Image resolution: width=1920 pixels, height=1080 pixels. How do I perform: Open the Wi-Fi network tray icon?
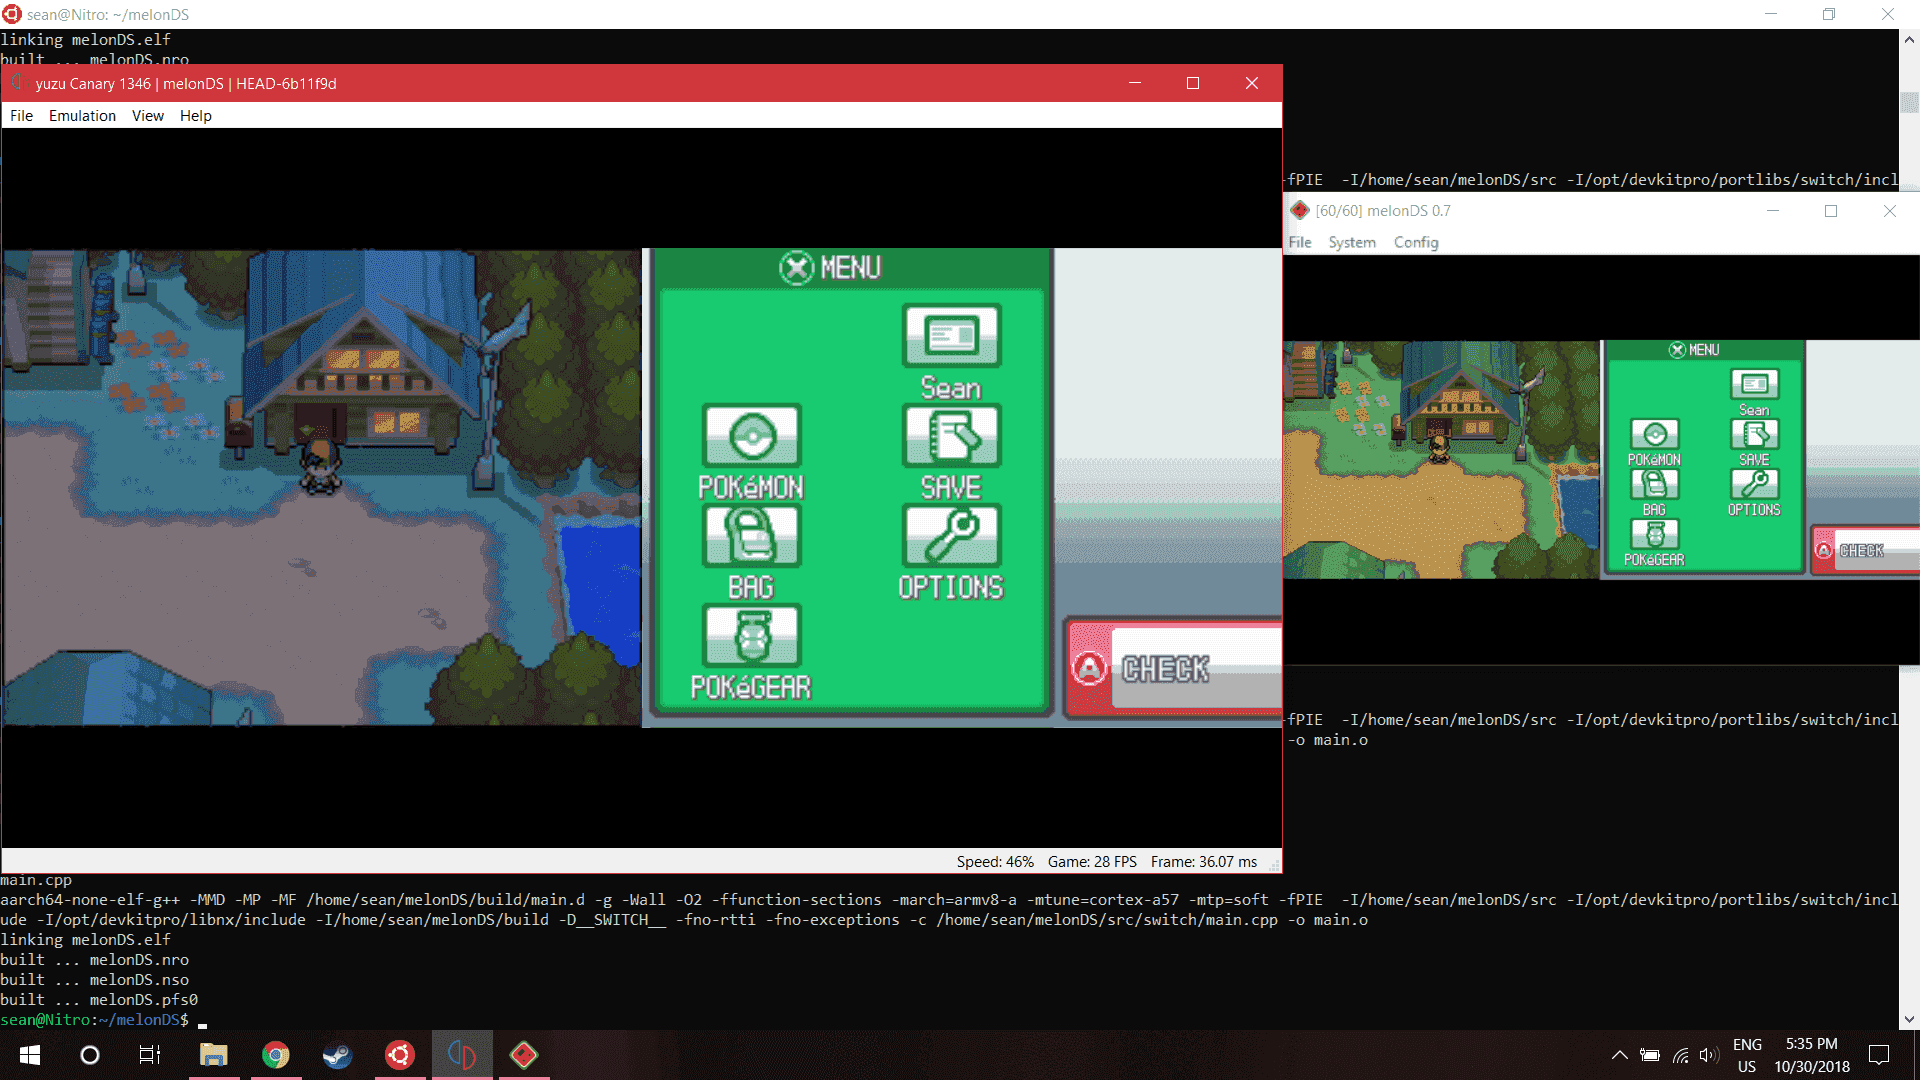[x=1681, y=1055]
